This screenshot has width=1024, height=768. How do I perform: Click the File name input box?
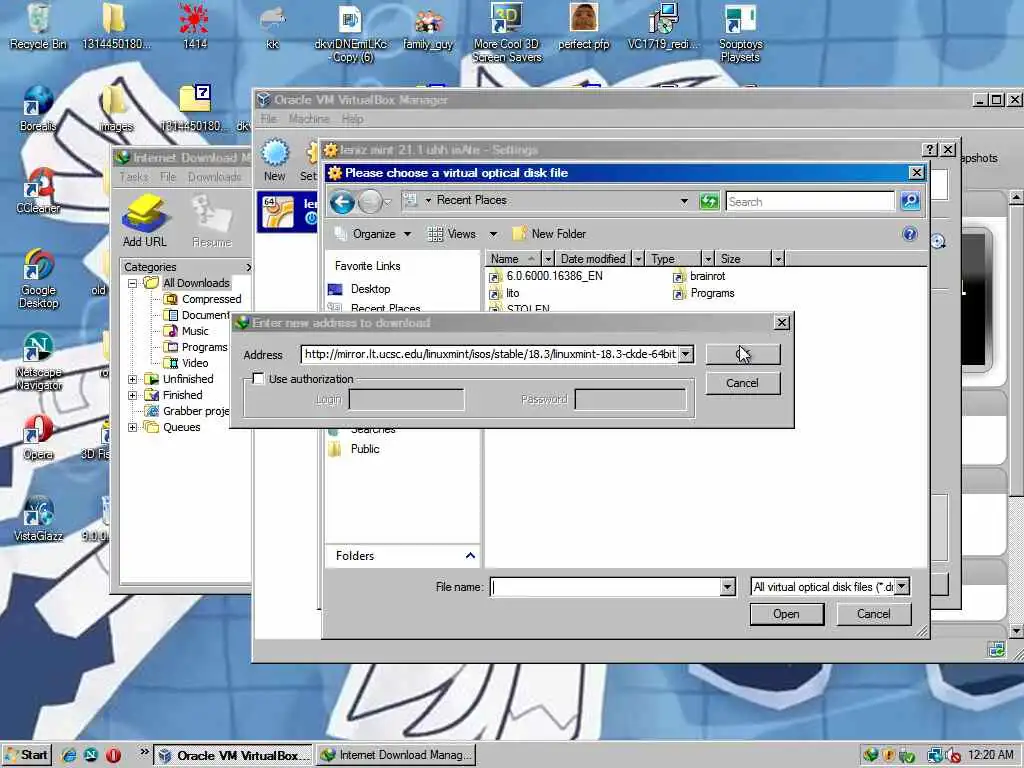pos(605,587)
